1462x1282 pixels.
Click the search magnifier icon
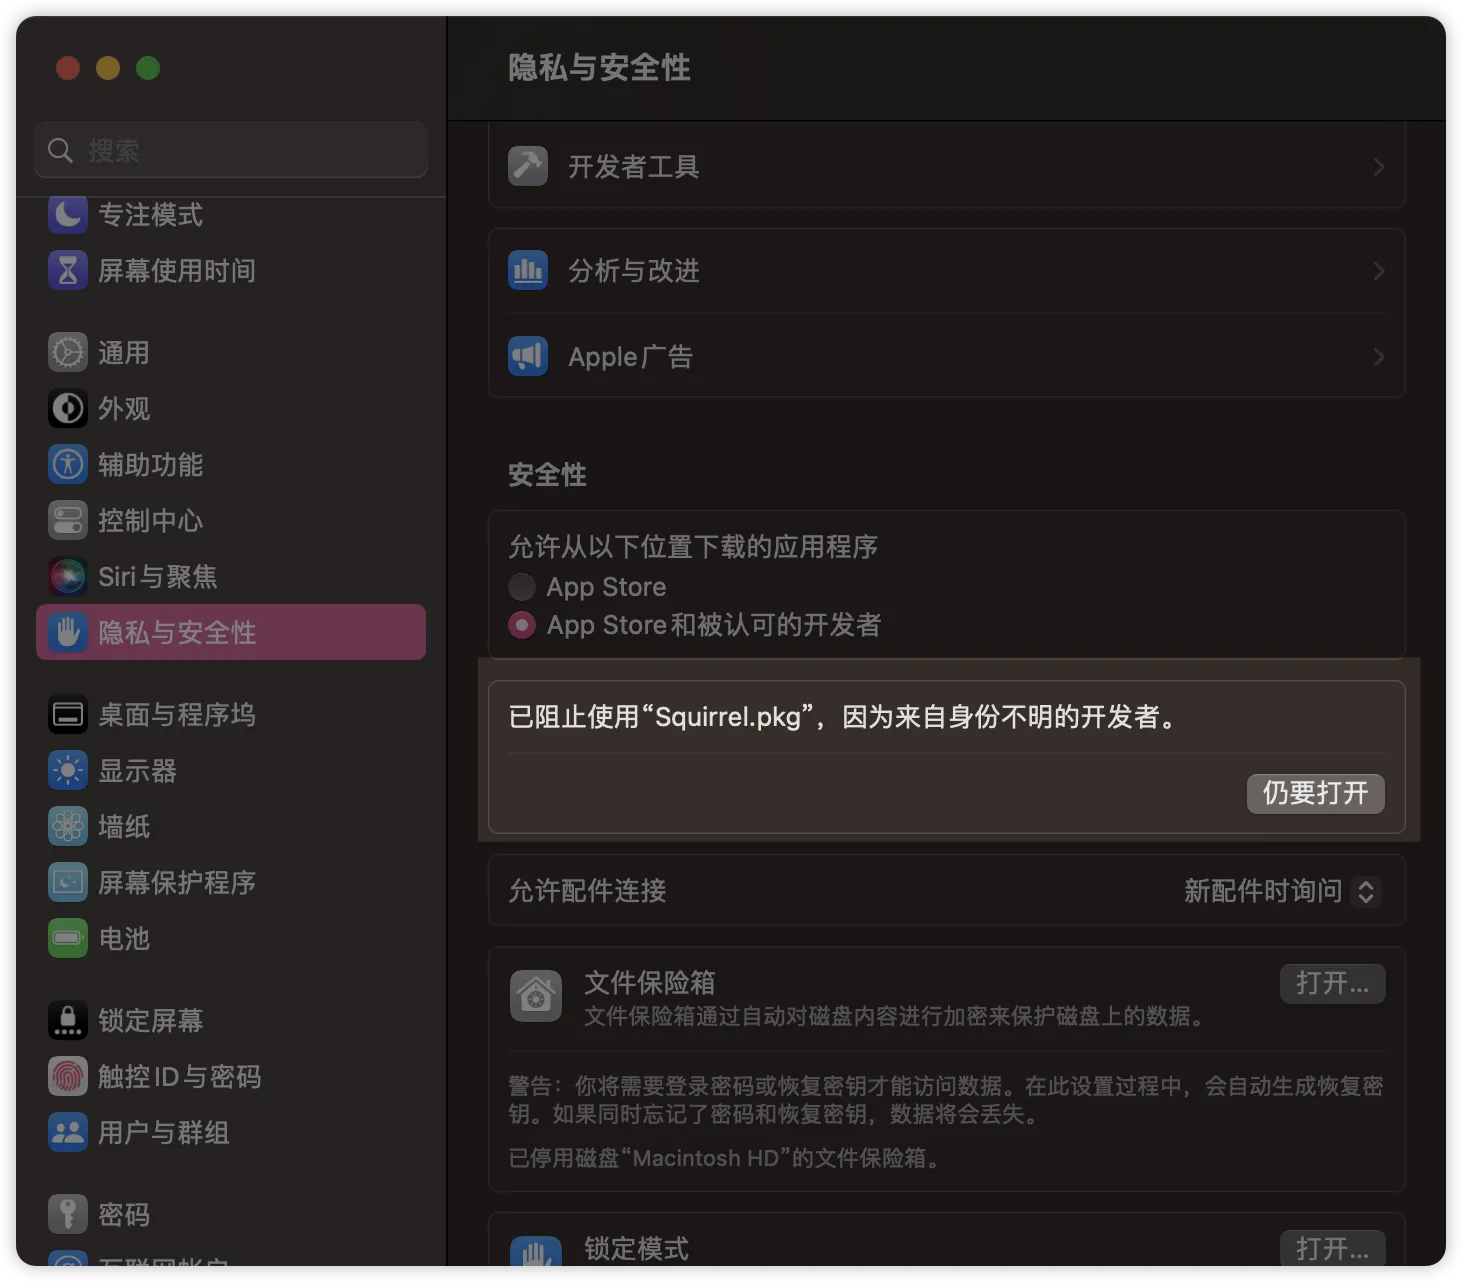tap(61, 151)
